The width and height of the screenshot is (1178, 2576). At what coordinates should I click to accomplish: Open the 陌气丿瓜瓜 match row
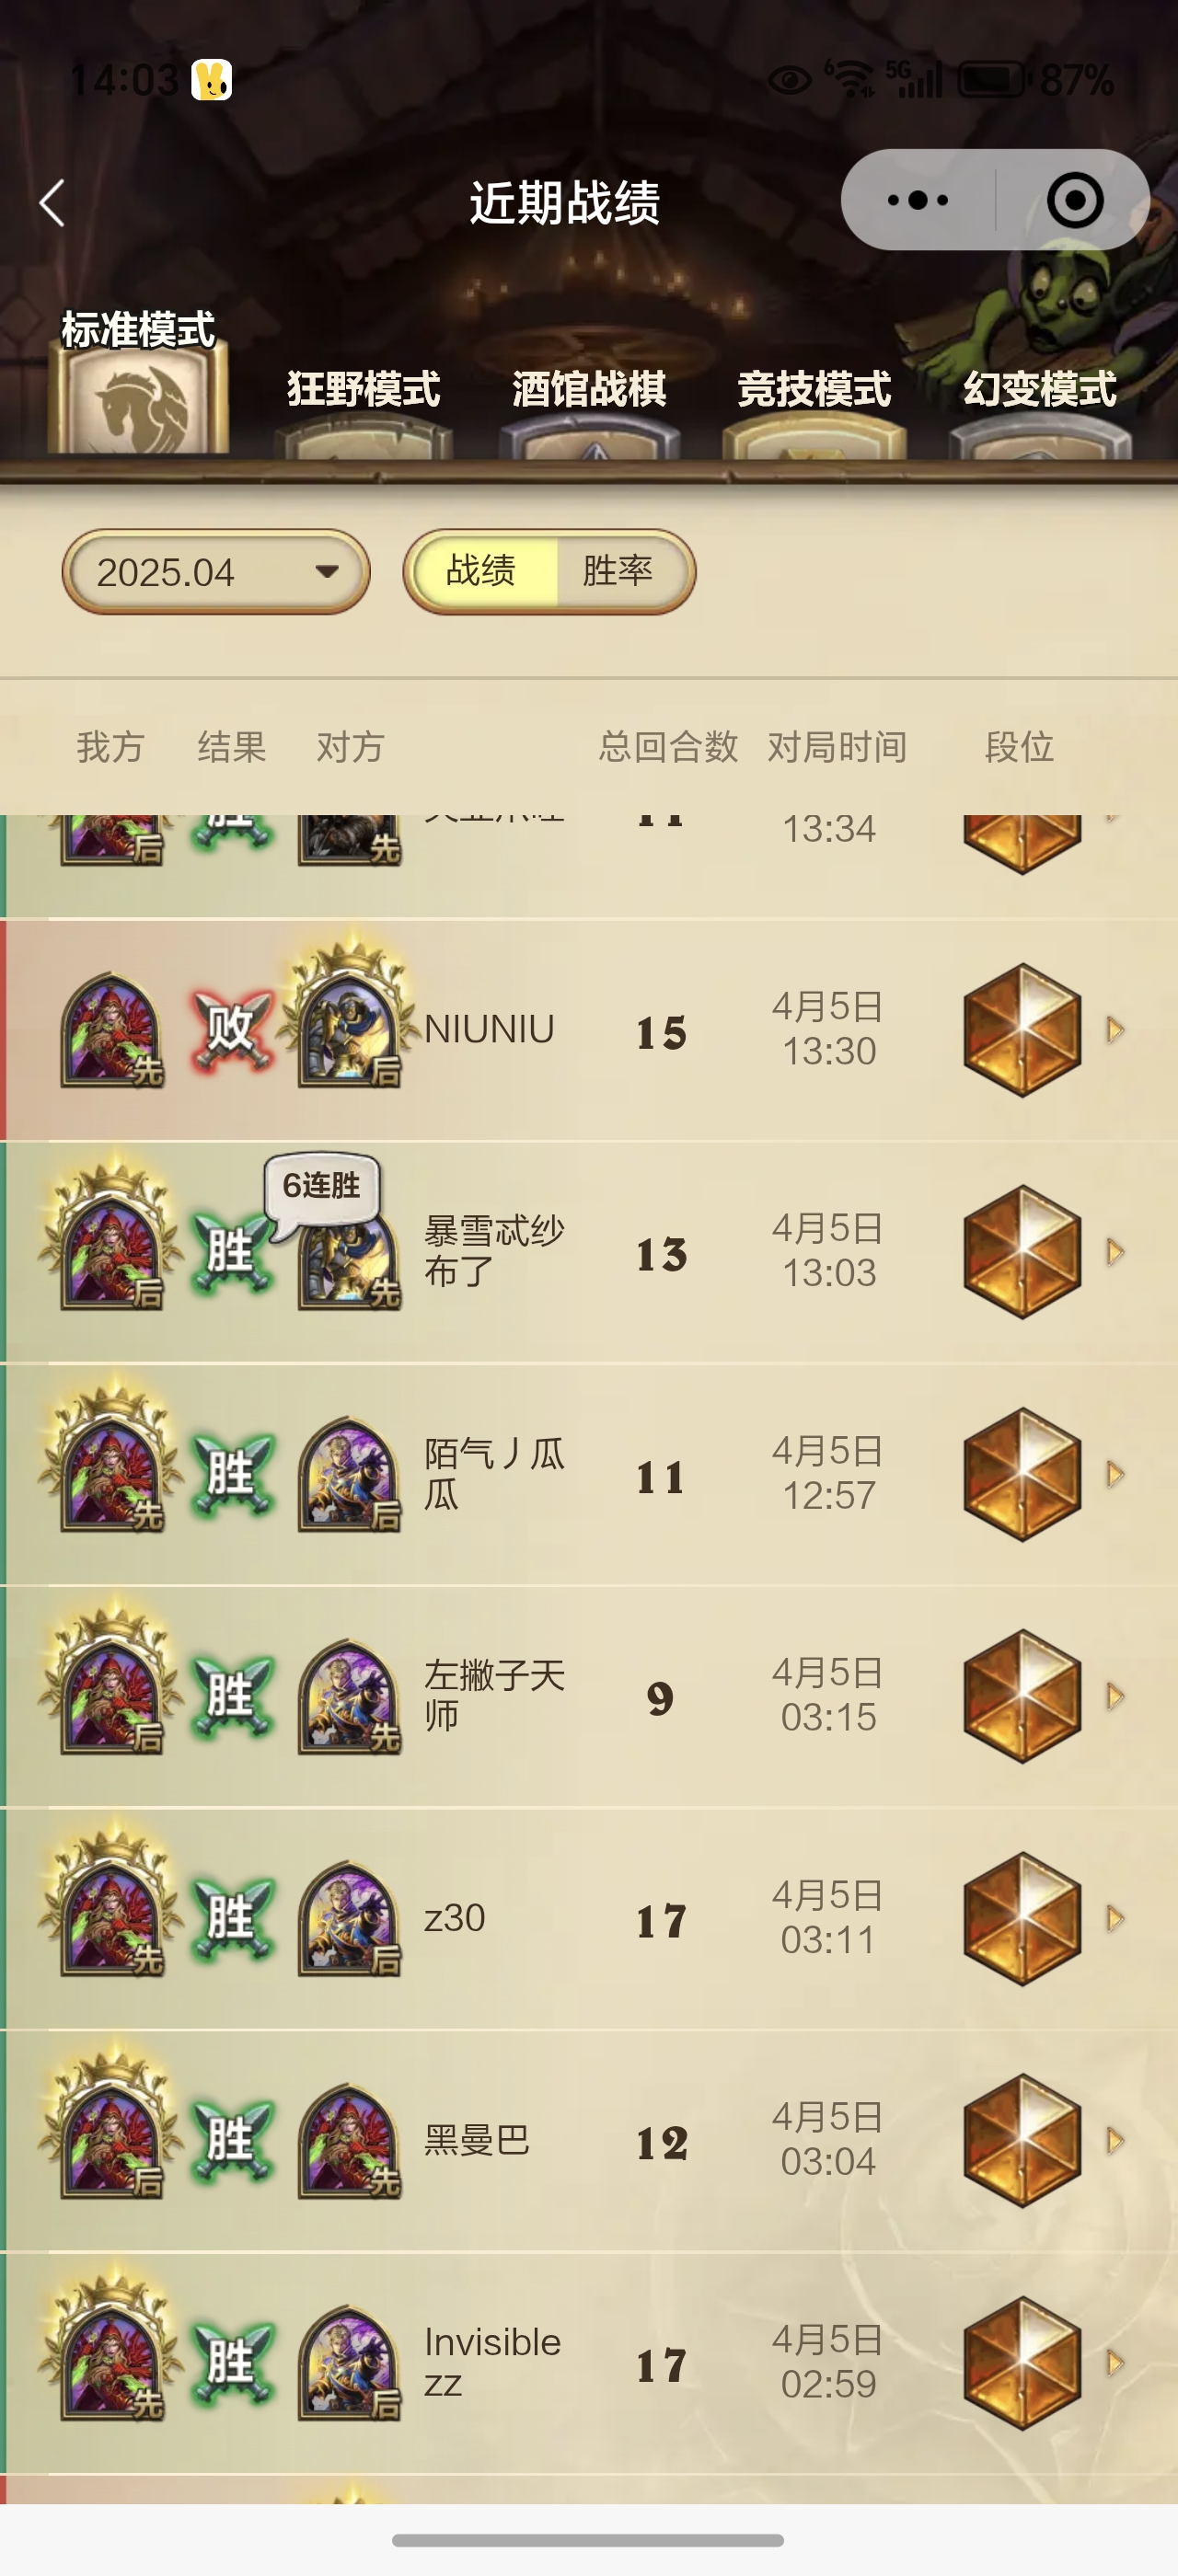(589, 1475)
